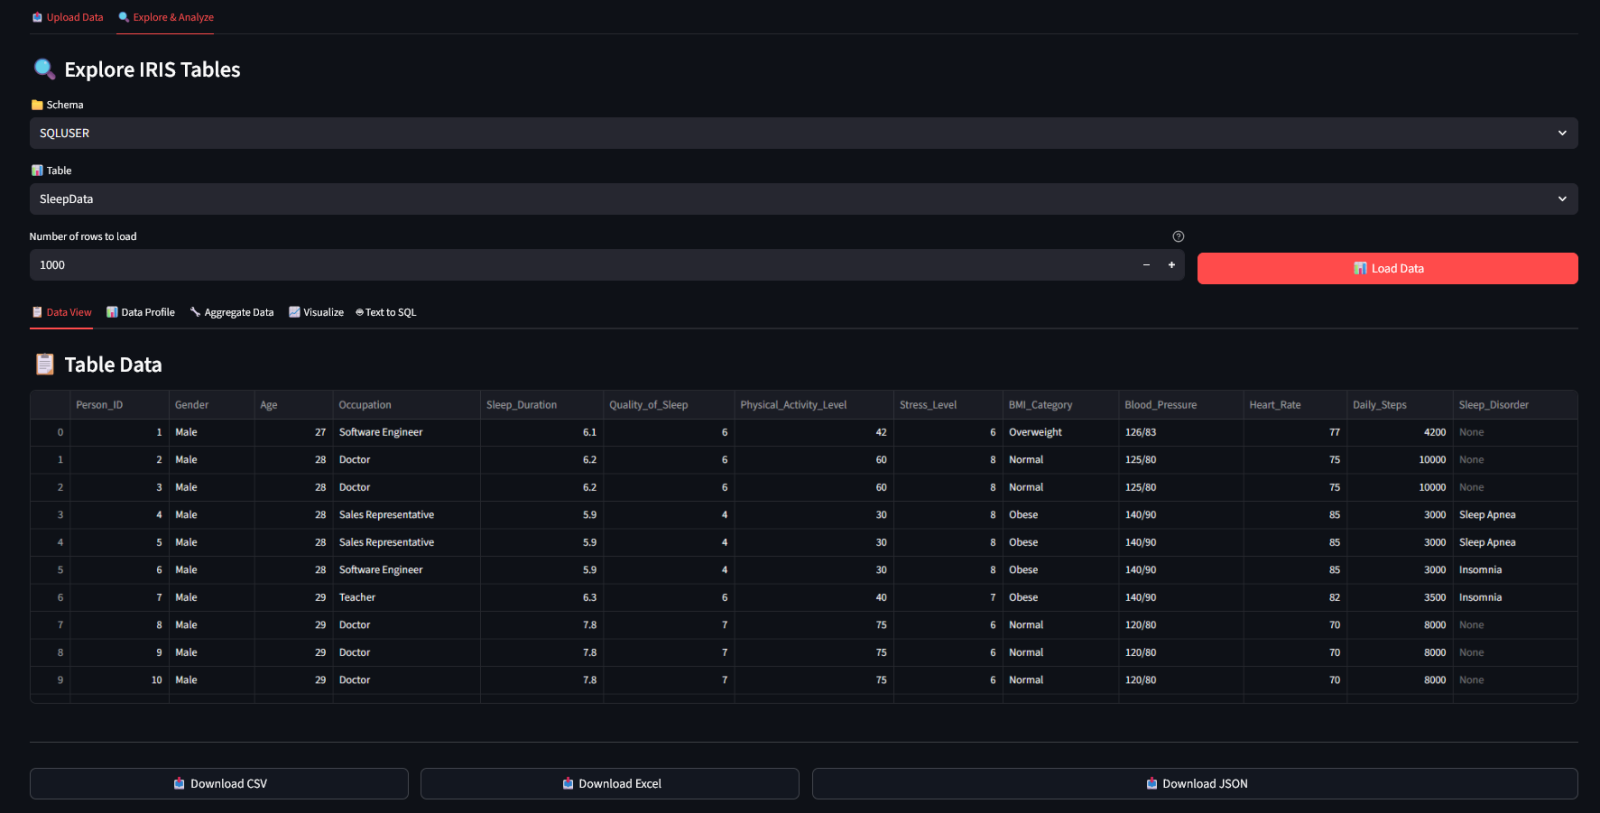Select the Software Engineer cell in first row

pyautogui.click(x=381, y=432)
